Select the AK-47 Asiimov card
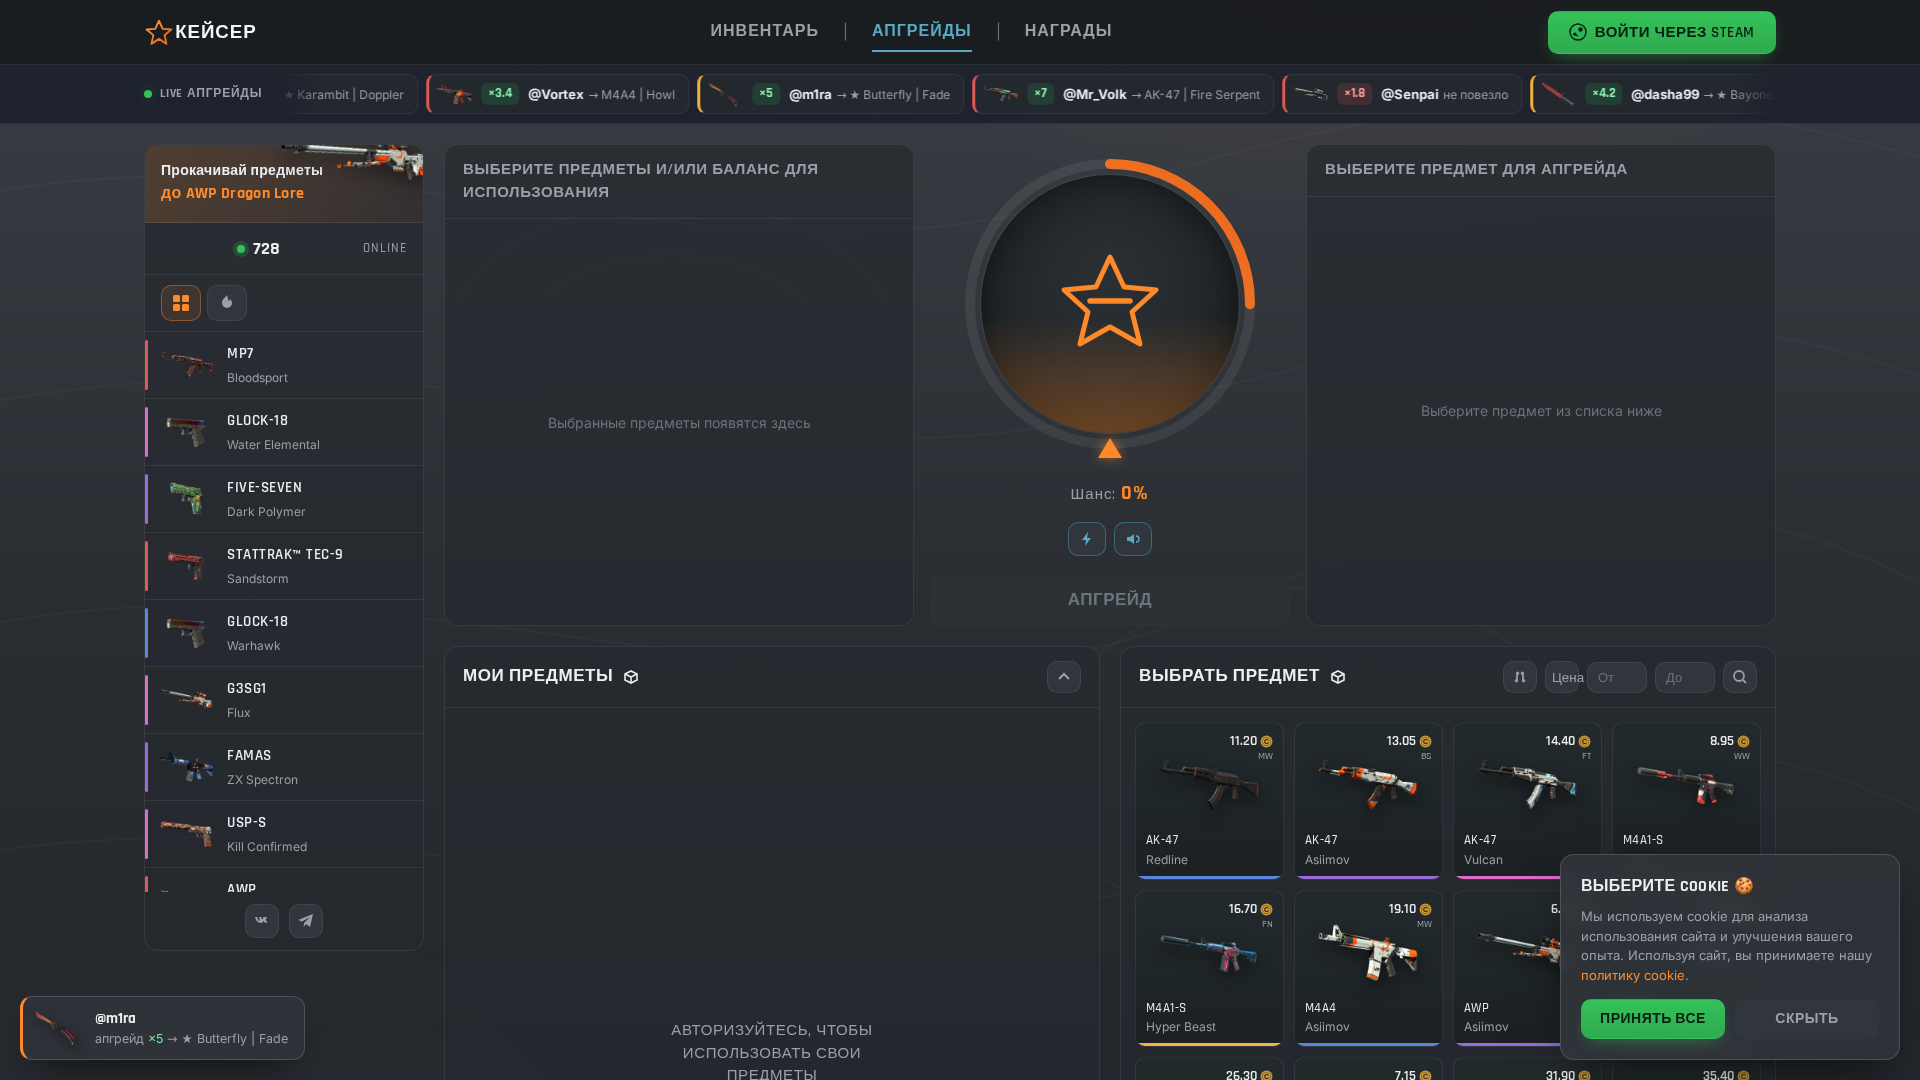The width and height of the screenshot is (1920, 1080). [x=1368, y=801]
